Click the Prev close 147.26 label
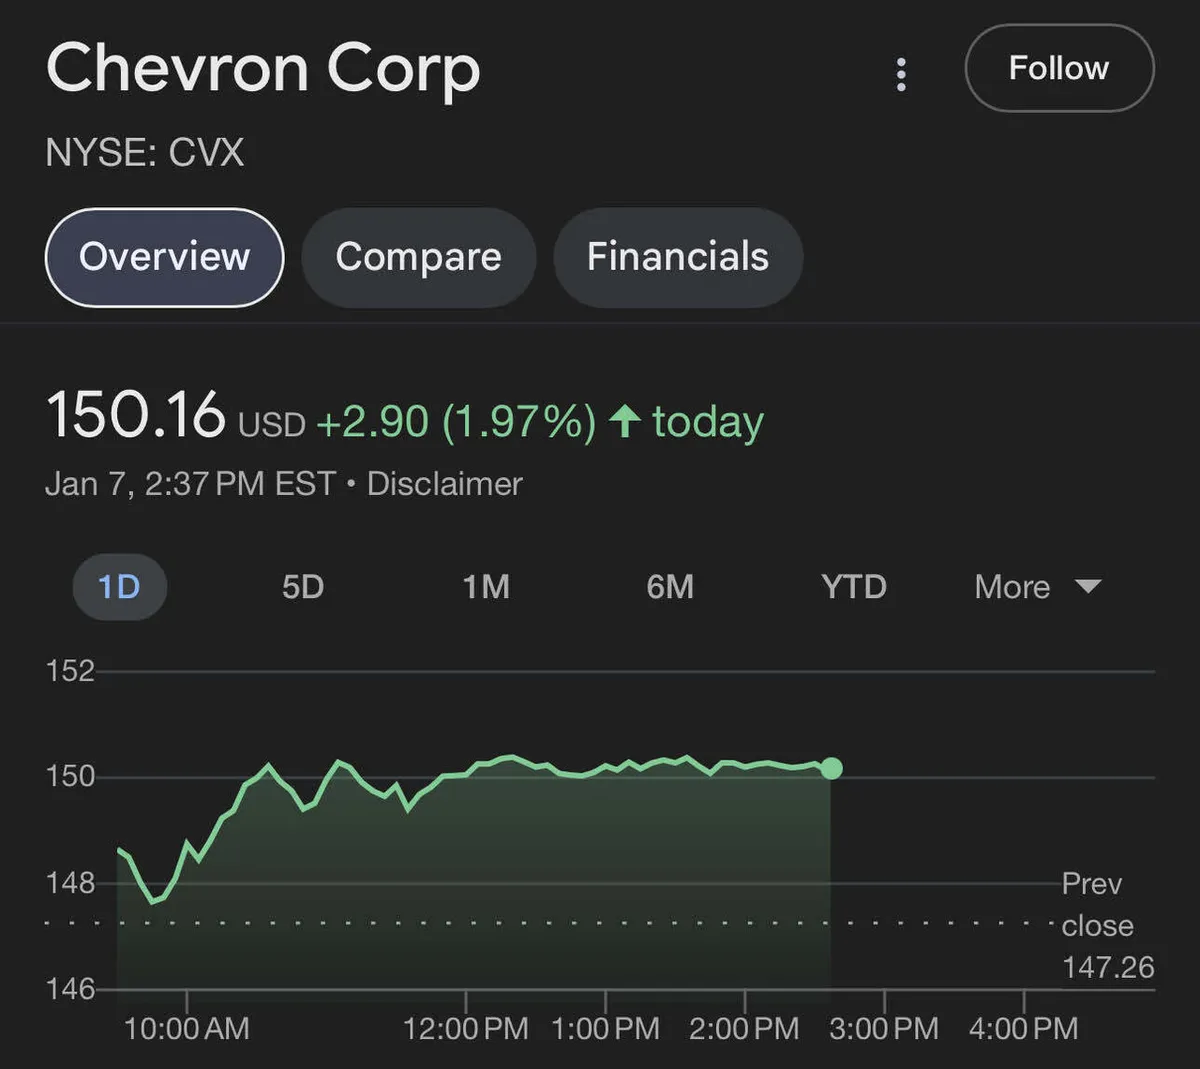 click(1106, 926)
